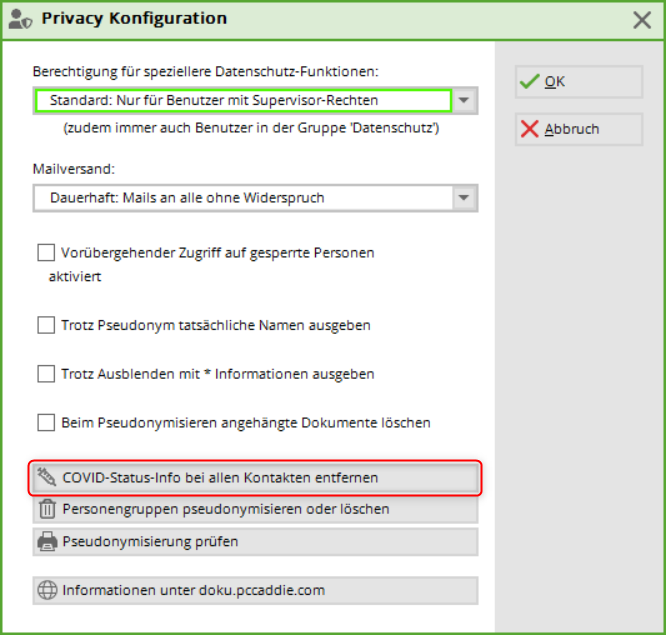Click the red X icon on Abbruch

point(530,129)
